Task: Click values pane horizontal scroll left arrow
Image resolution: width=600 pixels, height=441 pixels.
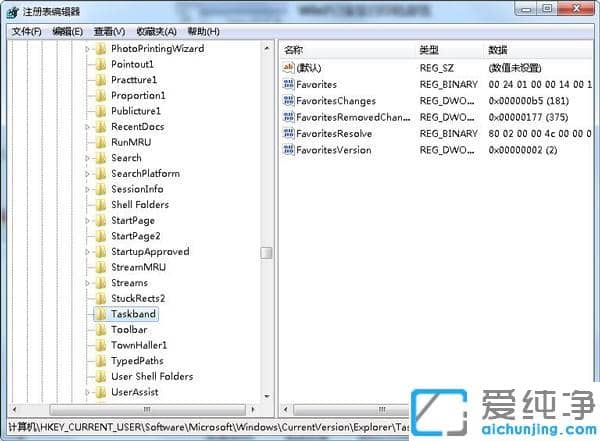Action: point(285,410)
